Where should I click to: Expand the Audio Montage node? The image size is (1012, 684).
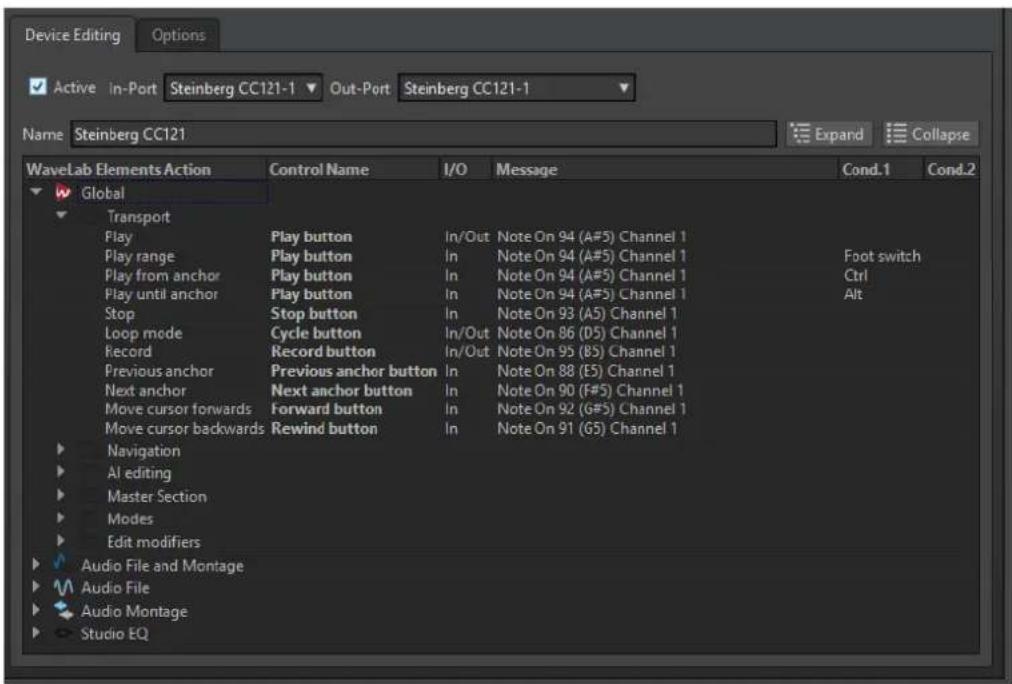click(x=36, y=610)
